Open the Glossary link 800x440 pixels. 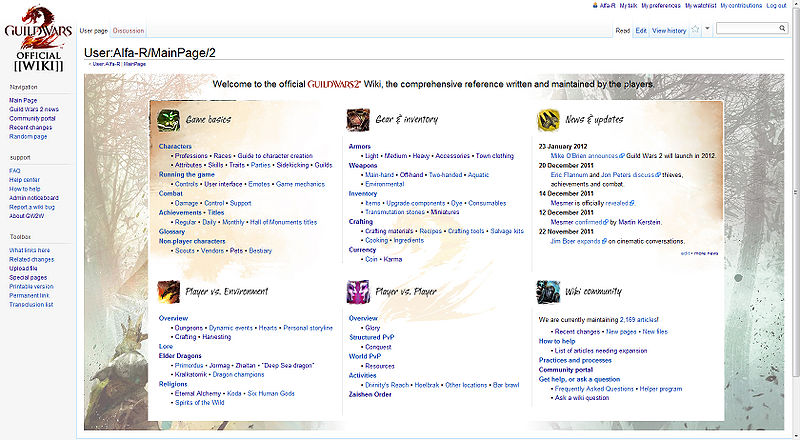click(x=171, y=232)
